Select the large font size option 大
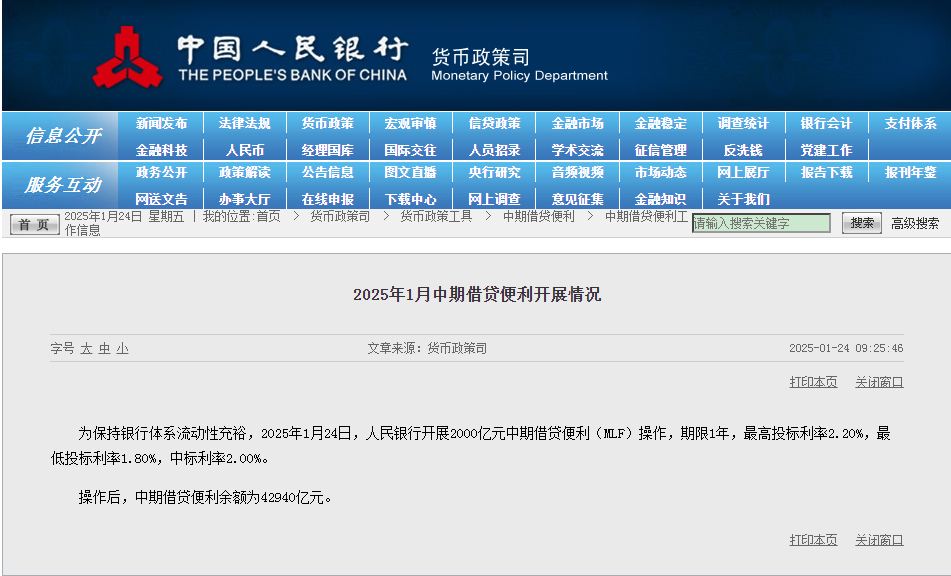The width and height of the screenshot is (951, 576). pos(86,349)
